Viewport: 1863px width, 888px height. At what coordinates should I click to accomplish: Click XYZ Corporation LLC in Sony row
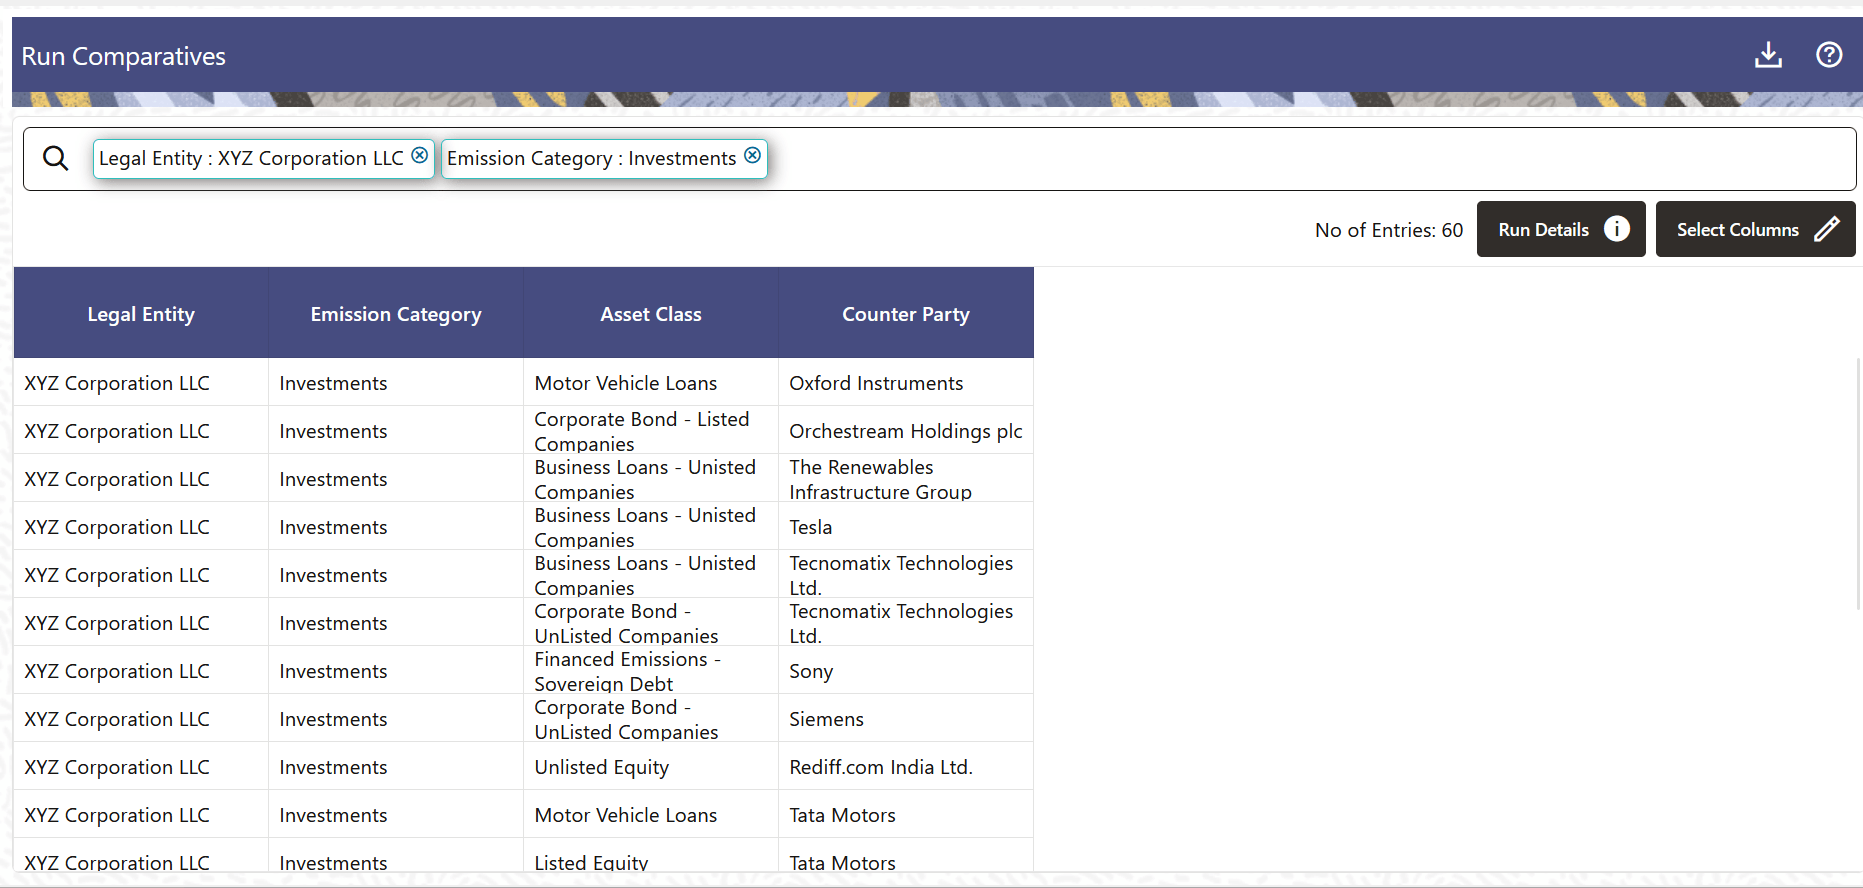tap(141, 671)
